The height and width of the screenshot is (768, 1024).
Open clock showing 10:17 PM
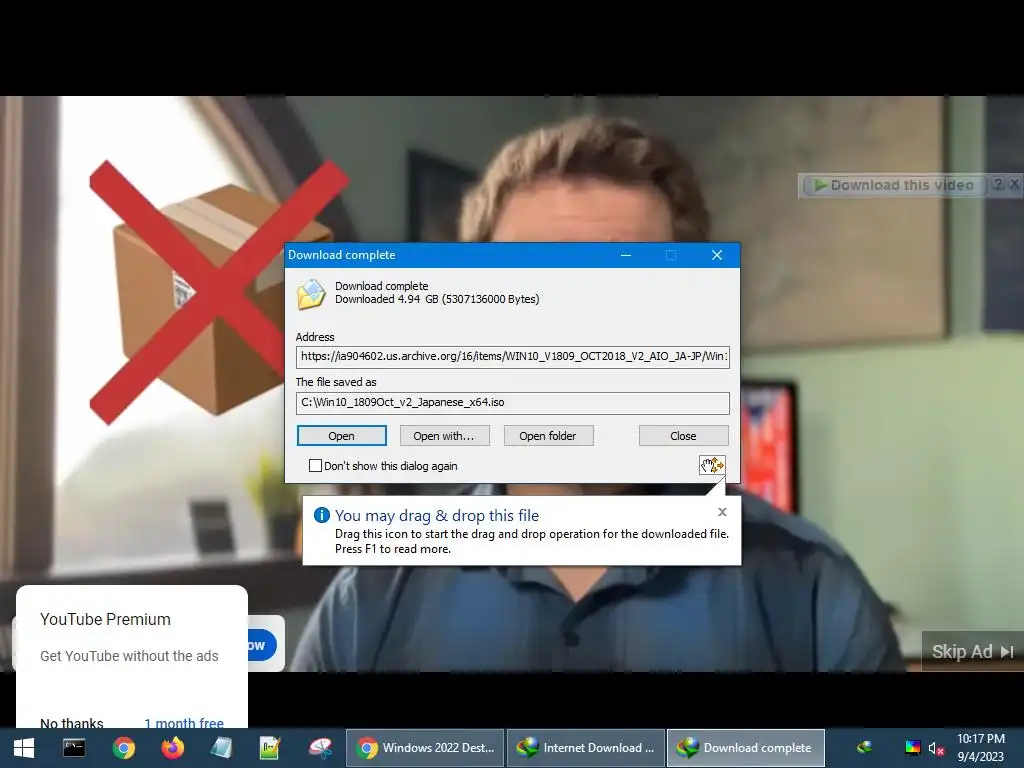(981, 748)
